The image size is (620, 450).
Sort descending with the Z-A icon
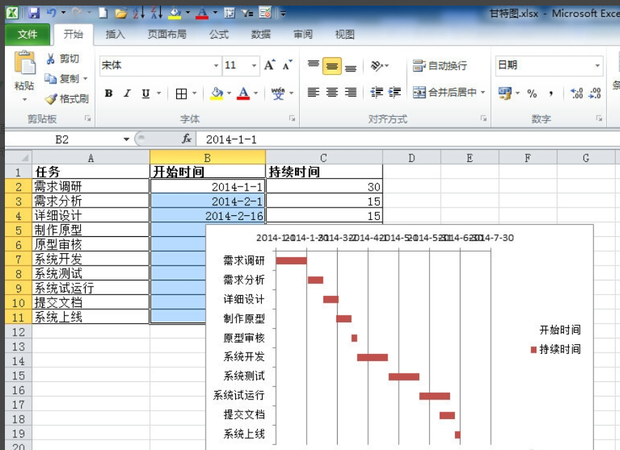point(157,13)
